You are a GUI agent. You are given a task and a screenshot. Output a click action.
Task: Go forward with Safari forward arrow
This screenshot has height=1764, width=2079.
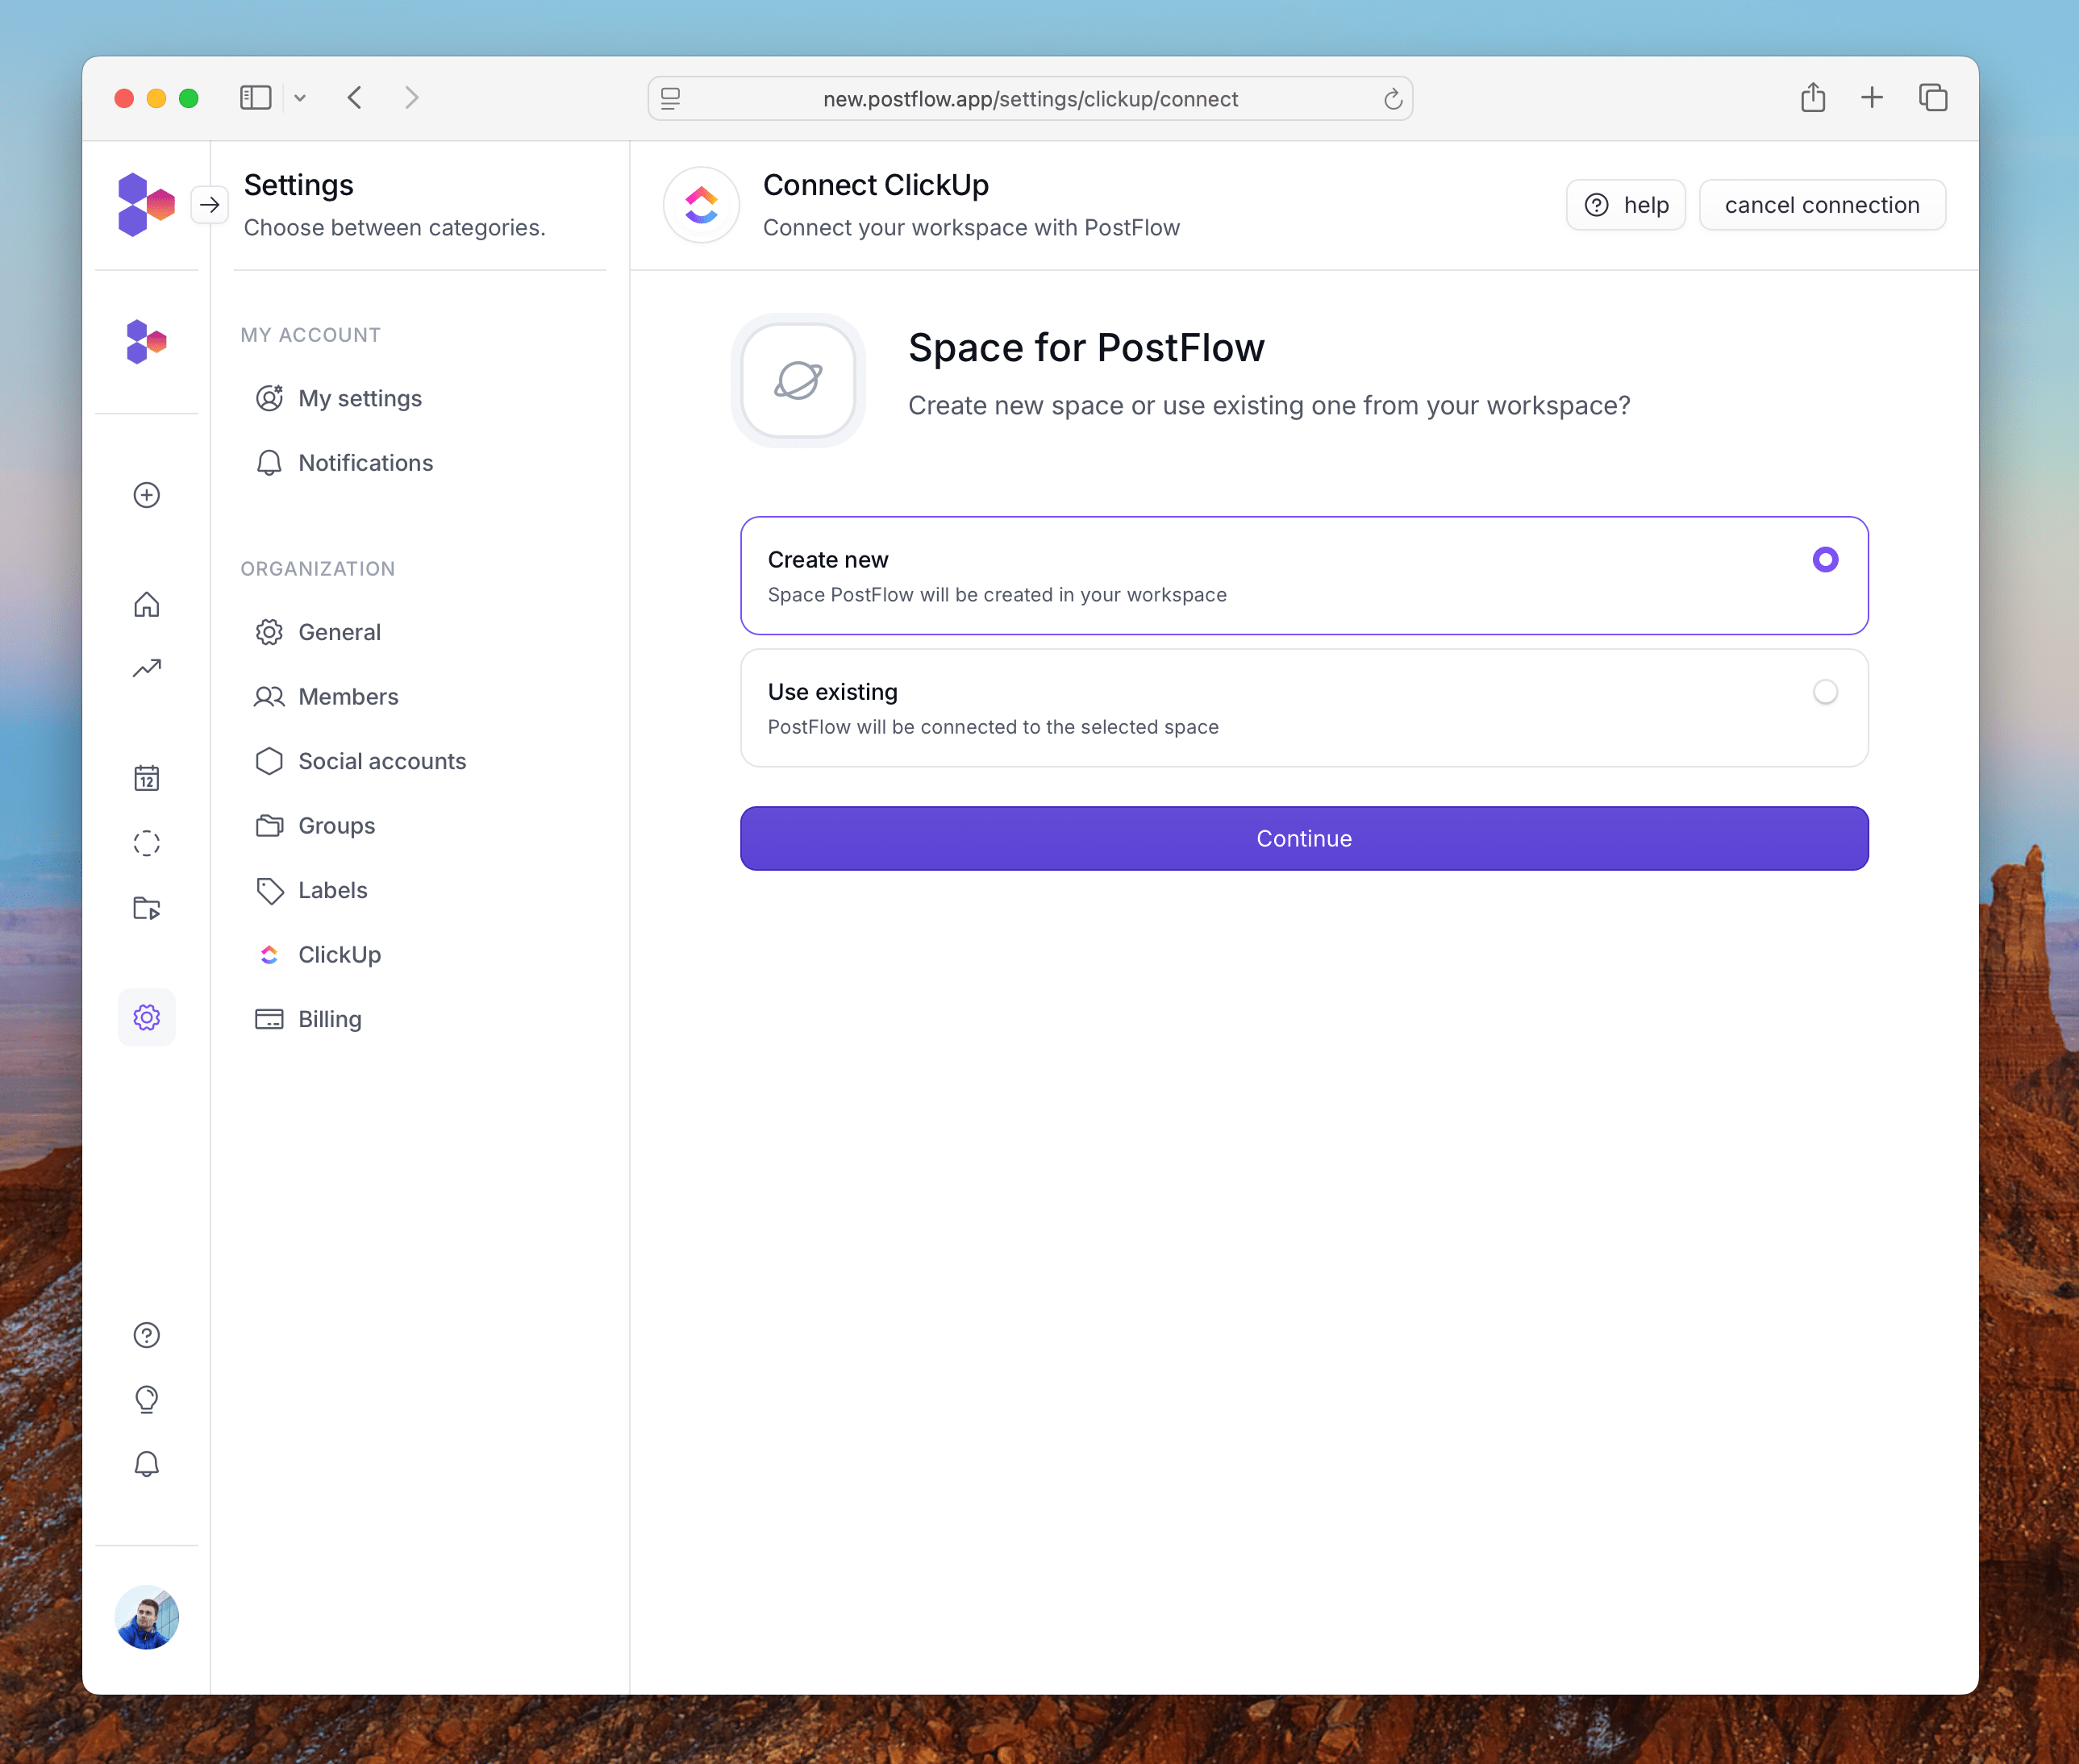pos(412,98)
